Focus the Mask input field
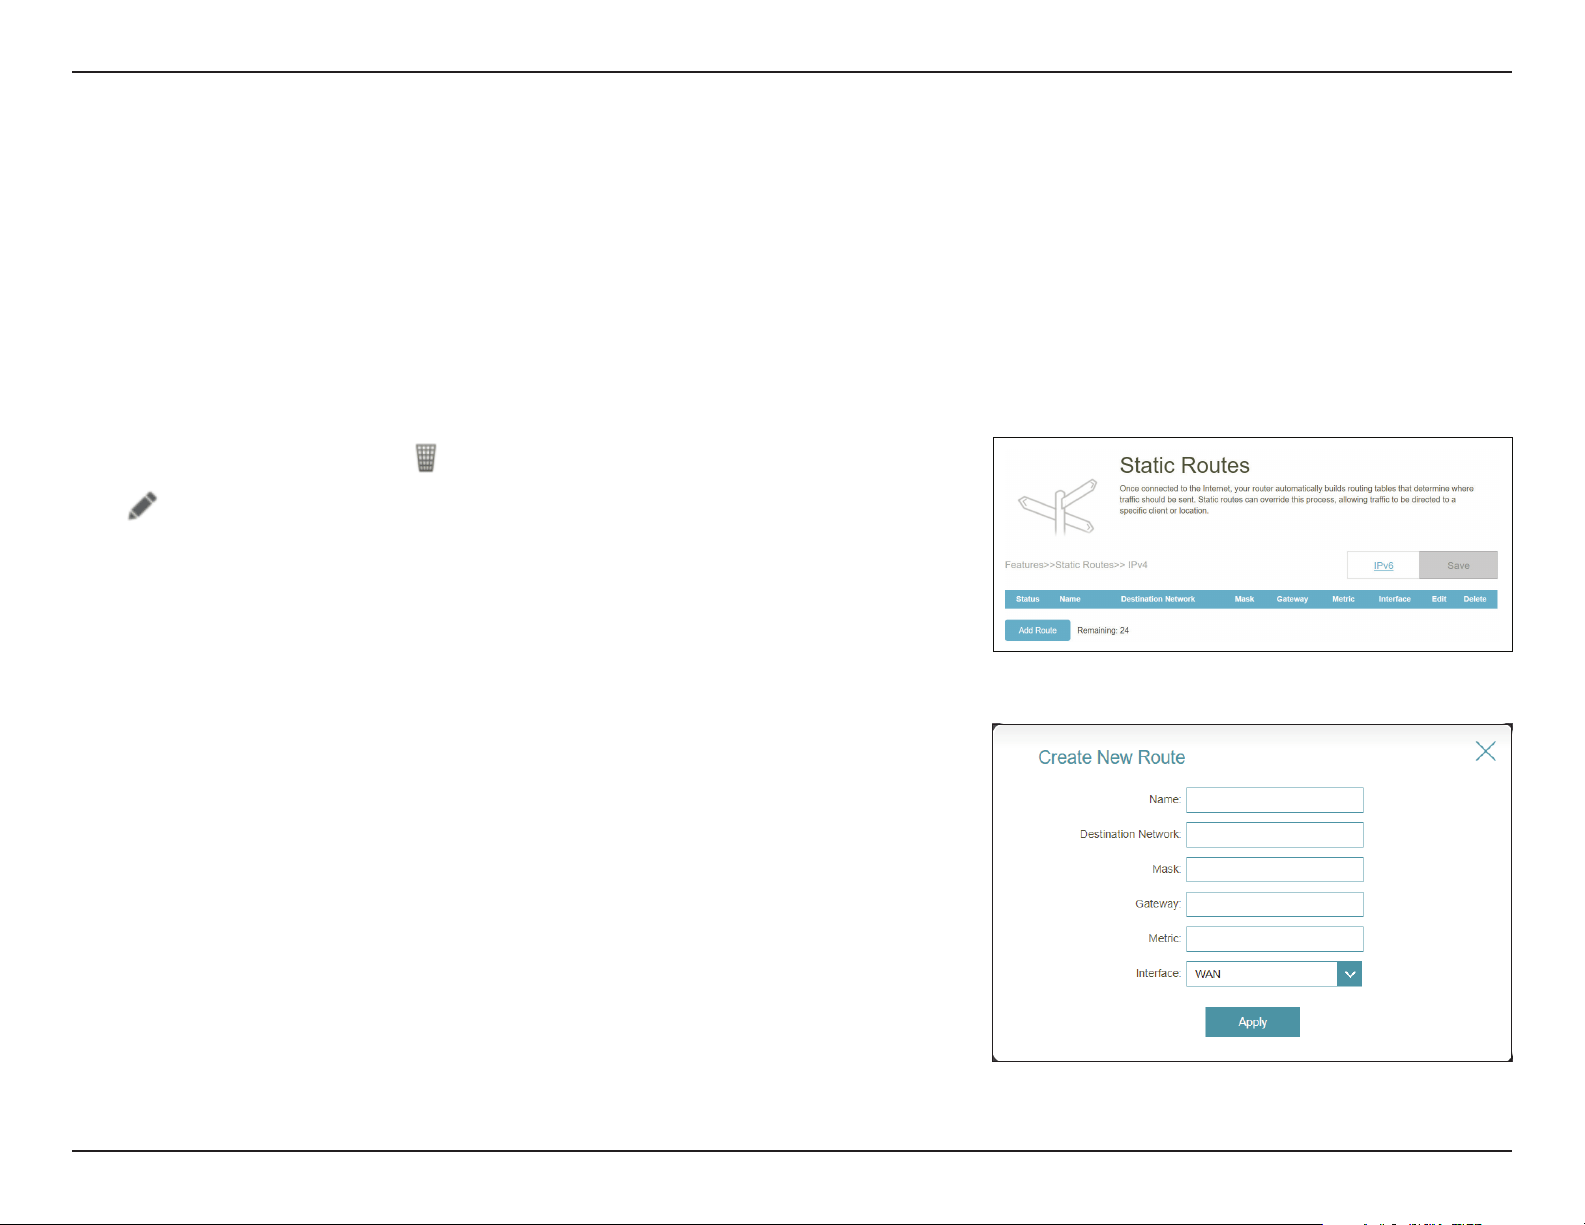Image resolution: width=1585 pixels, height=1225 pixels. pos(1274,869)
